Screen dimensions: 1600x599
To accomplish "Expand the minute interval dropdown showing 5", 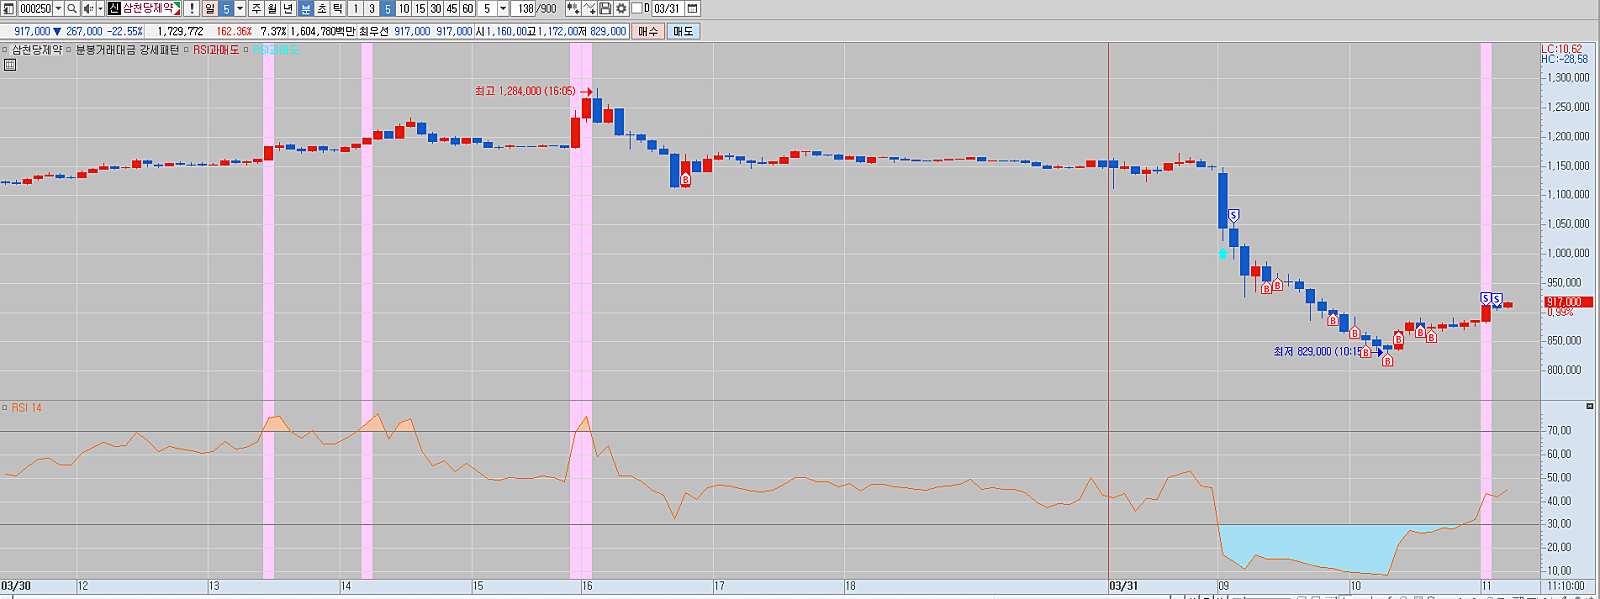I will point(503,8).
